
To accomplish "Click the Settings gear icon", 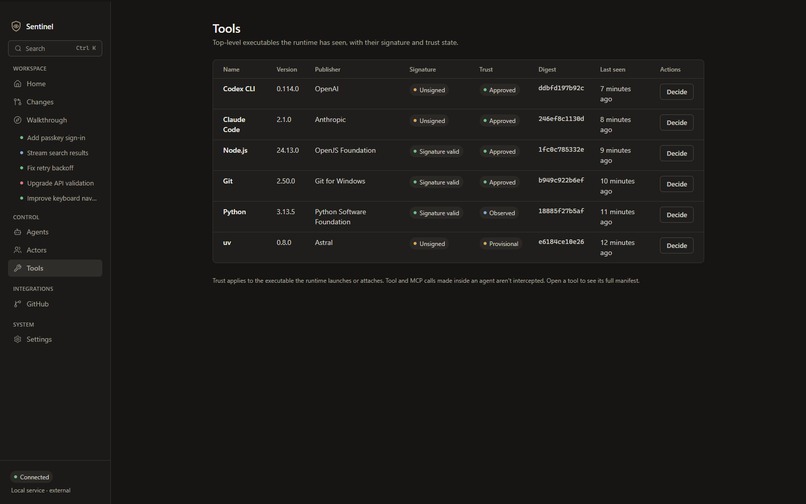I will point(17,339).
